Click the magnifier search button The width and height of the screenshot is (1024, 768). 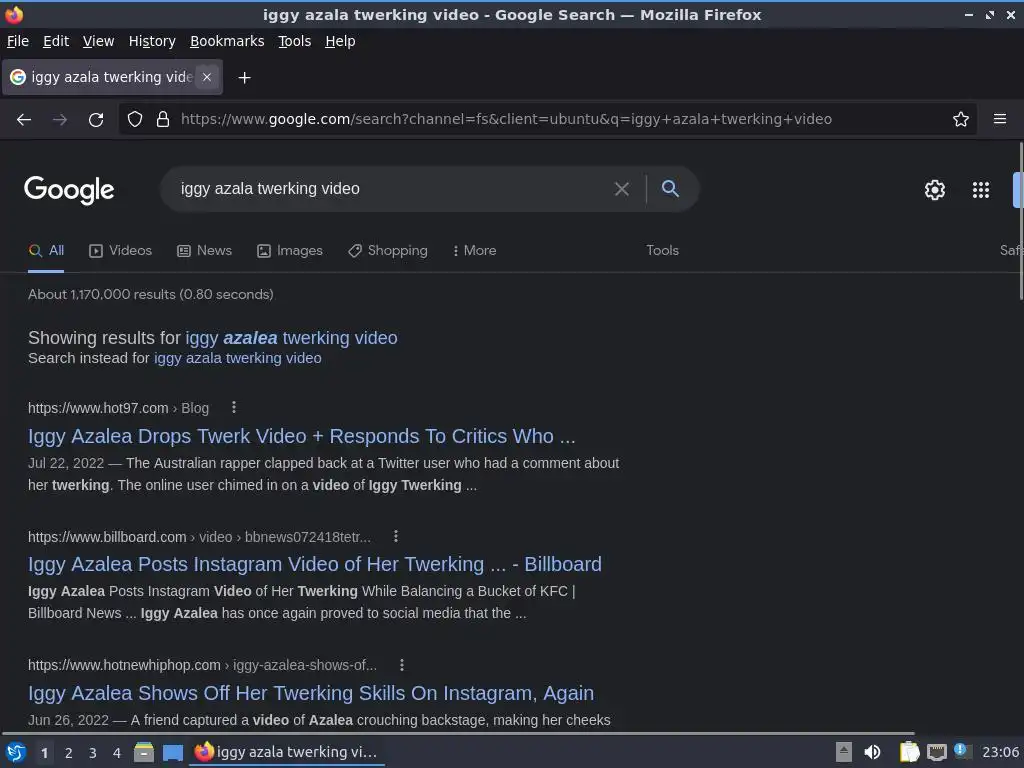(x=670, y=189)
